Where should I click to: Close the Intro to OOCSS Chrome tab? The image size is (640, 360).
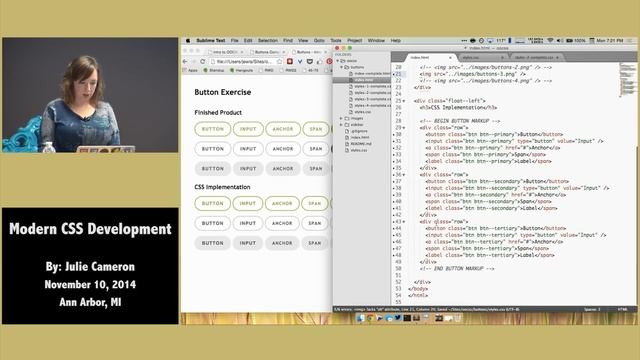242,52
